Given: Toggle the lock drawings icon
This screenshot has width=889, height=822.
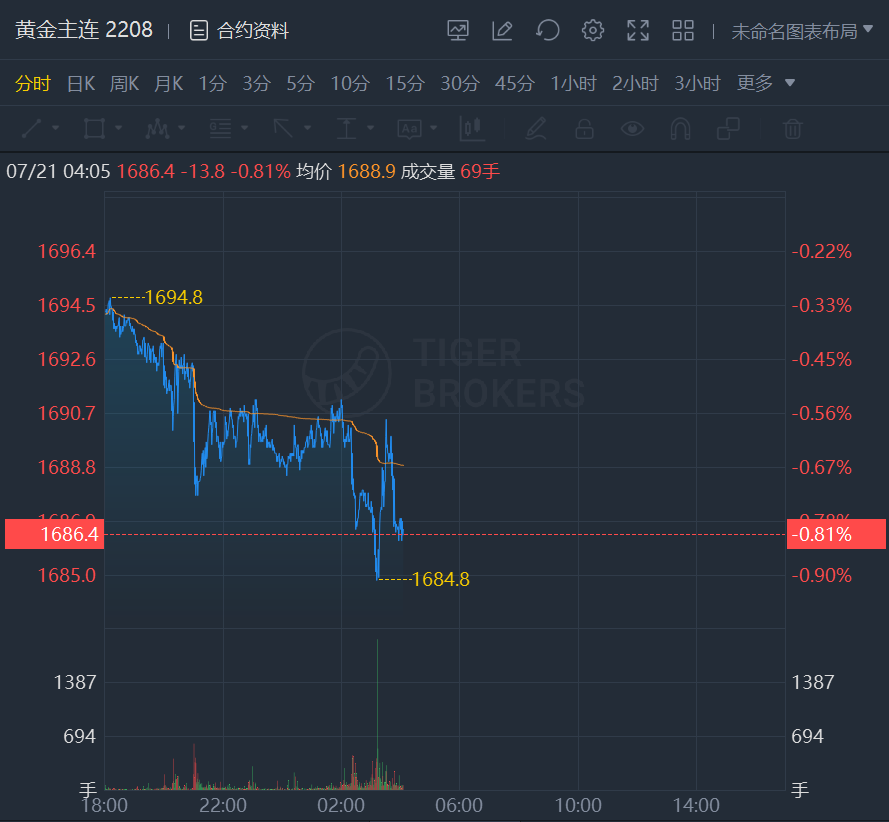Looking at the screenshot, I should click(584, 129).
